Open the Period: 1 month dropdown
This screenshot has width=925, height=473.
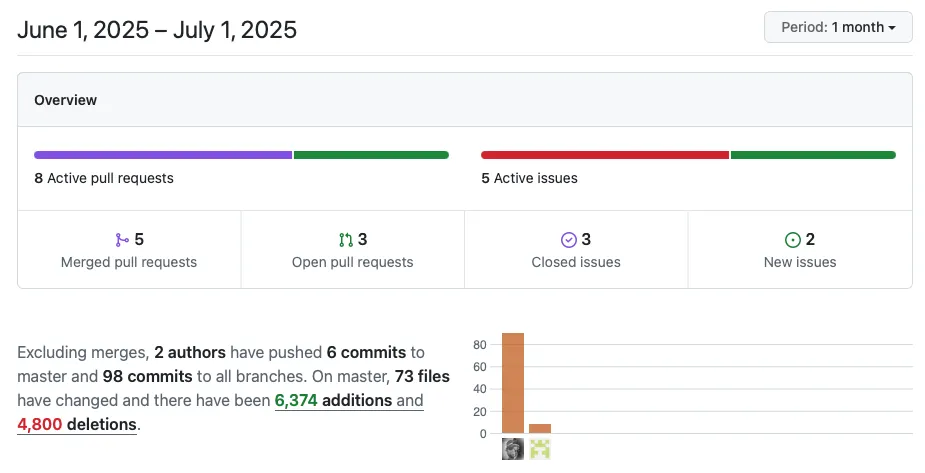pyautogui.click(x=838, y=27)
